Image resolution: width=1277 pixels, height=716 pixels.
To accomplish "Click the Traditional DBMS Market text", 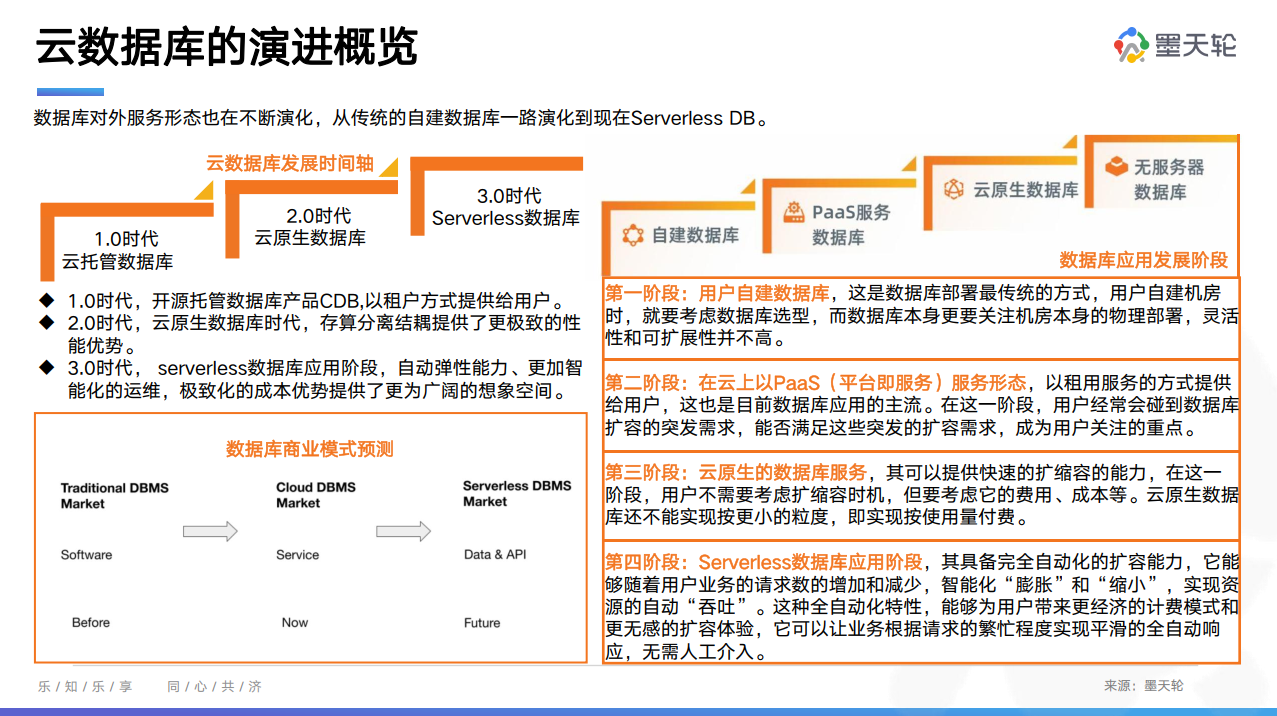I will tap(115, 496).
